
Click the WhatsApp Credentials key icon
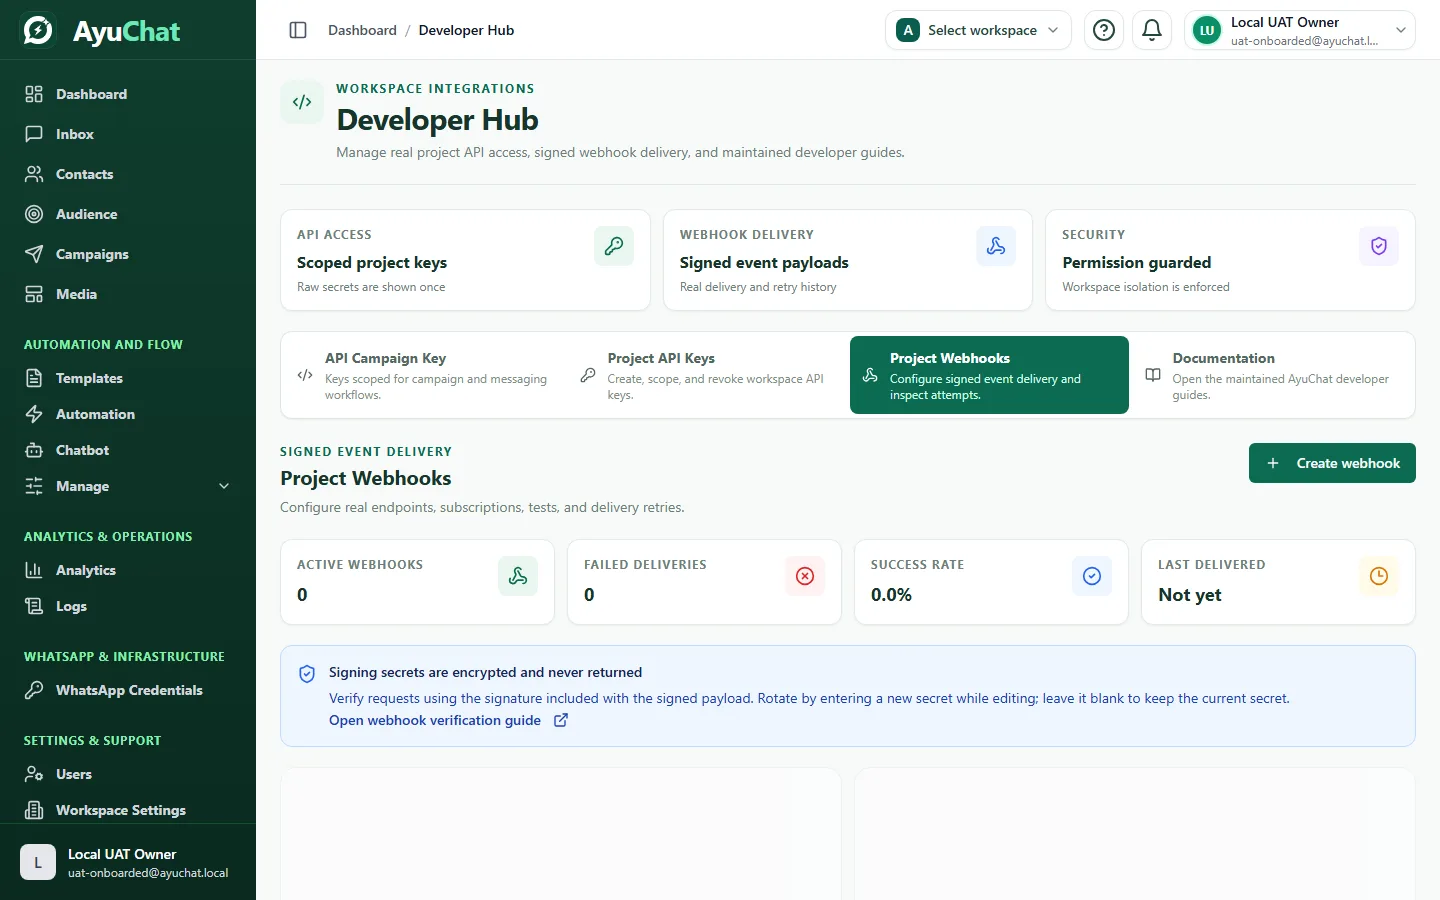34,690
